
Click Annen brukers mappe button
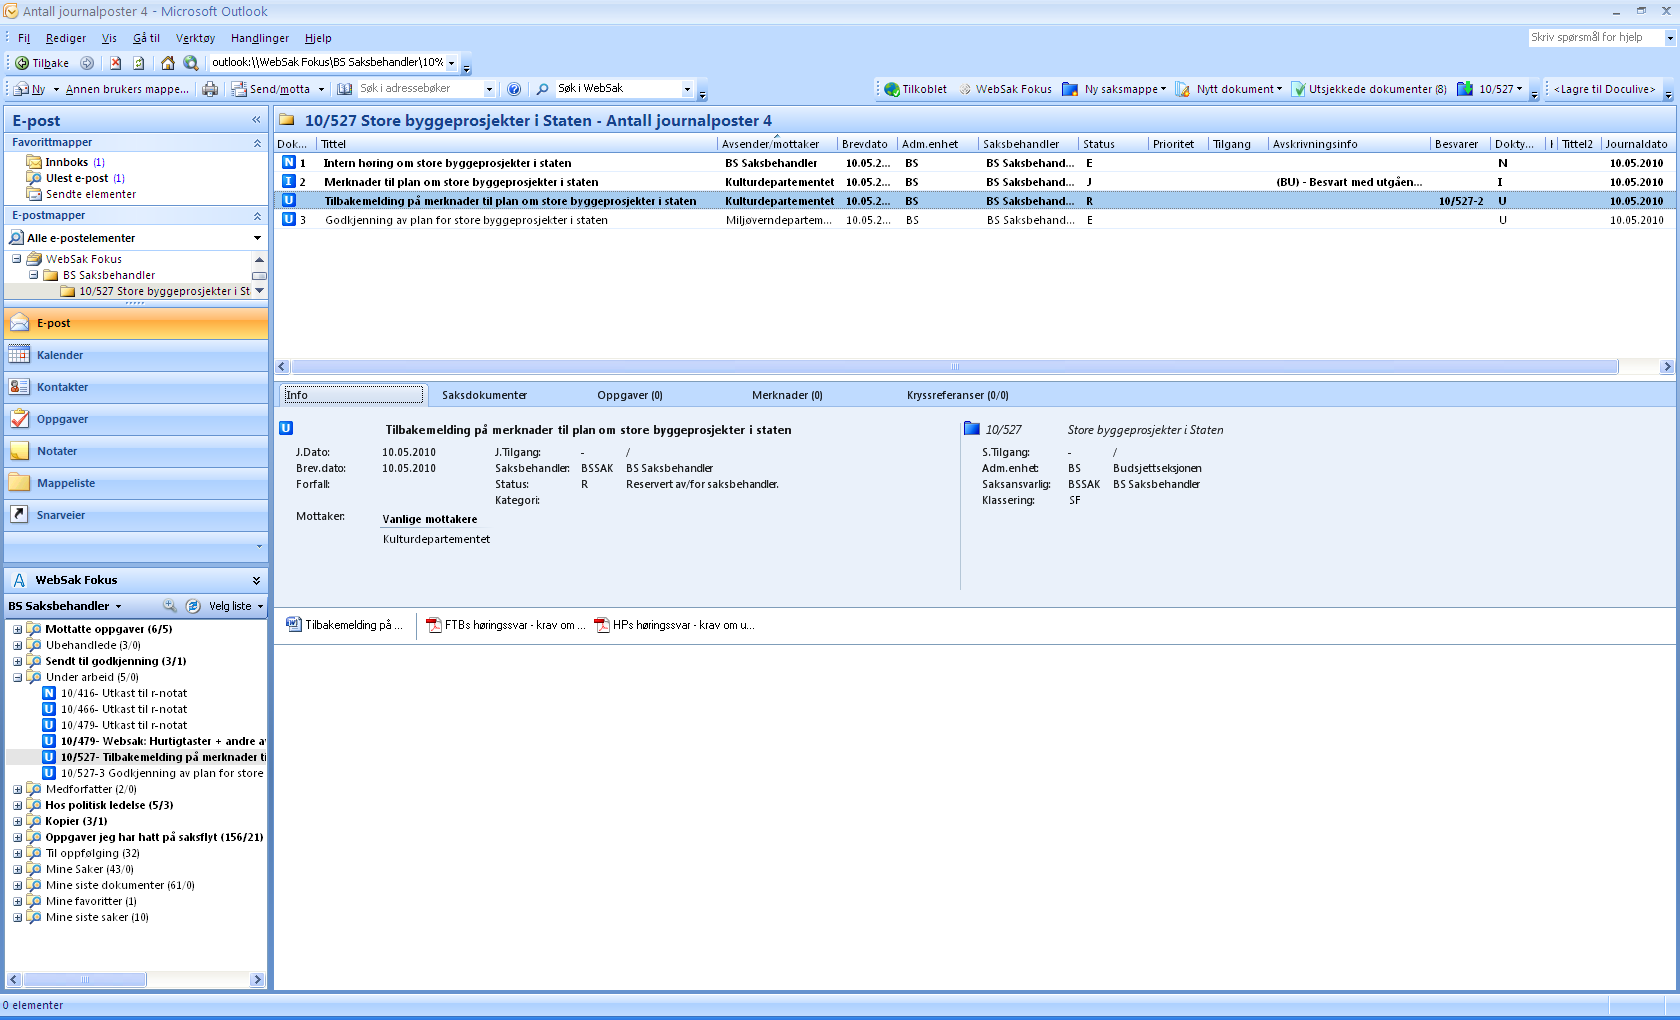click(127, 89)
